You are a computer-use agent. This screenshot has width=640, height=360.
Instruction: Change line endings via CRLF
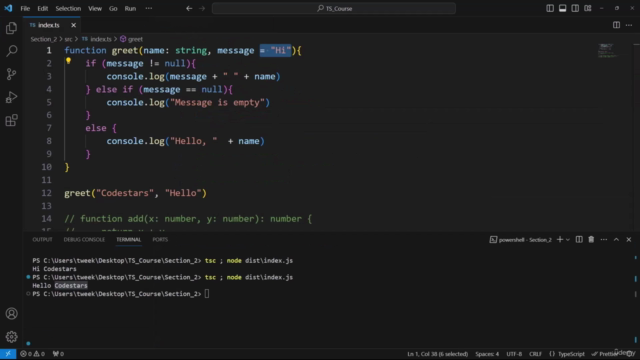(x=535, y=354)
